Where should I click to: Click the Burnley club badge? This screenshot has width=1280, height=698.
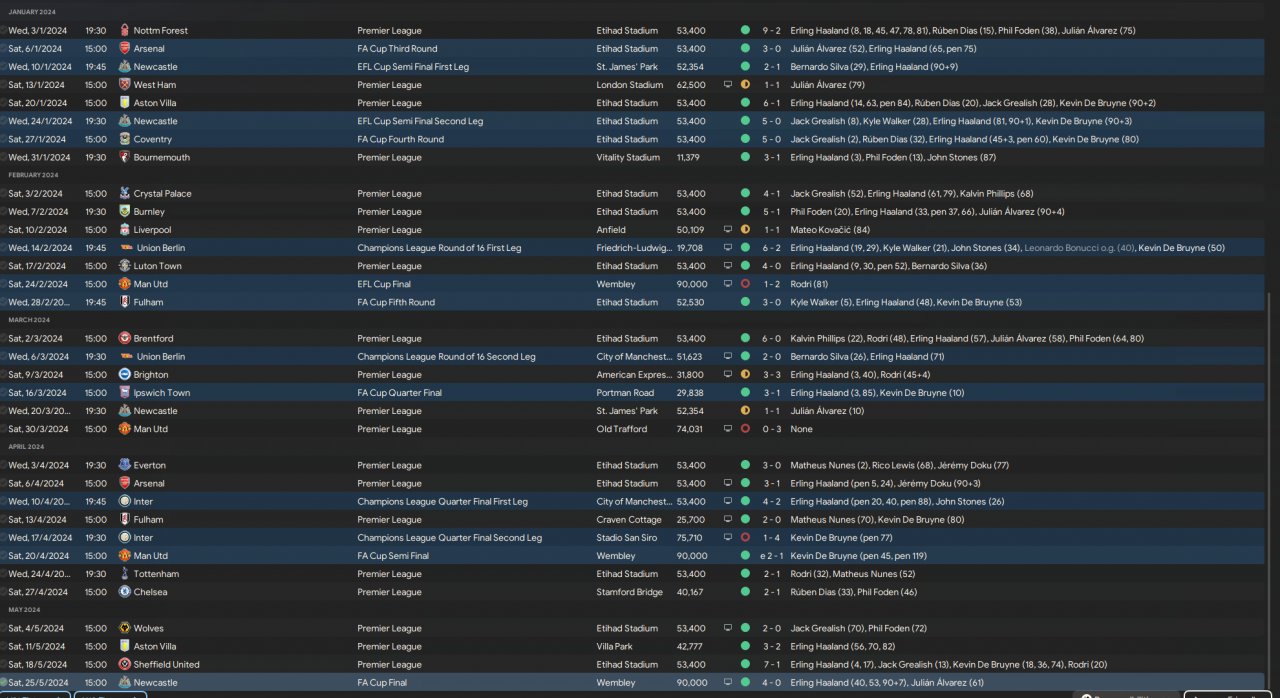[124, 211]
